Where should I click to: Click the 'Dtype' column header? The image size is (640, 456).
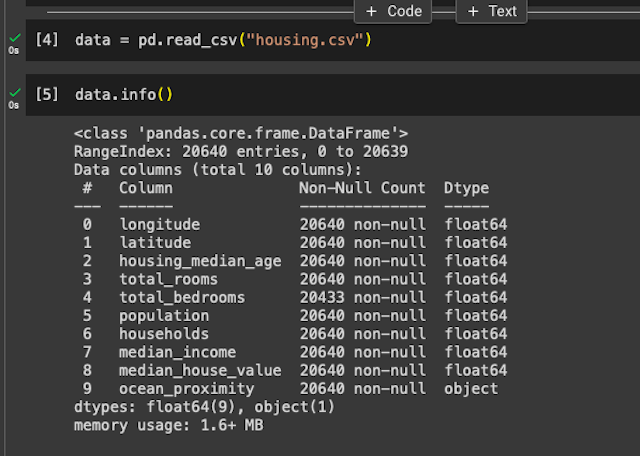467,188
